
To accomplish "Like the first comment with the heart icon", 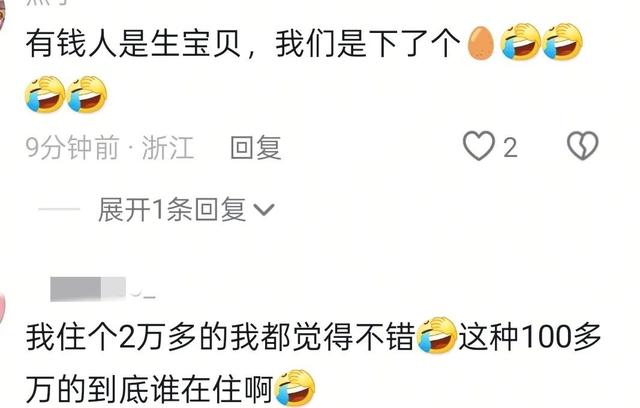I will pyautogui.click(x=479, y=146).
